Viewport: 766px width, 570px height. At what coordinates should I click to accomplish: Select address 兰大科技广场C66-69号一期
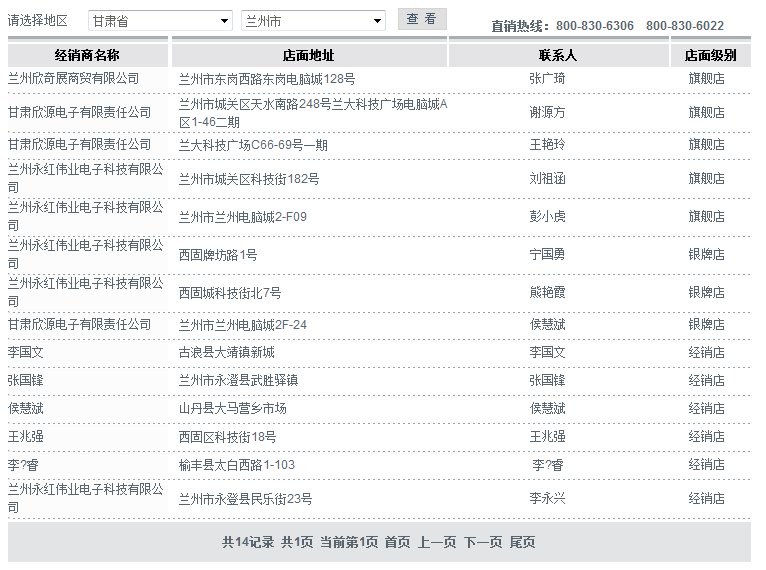point(253,145)
